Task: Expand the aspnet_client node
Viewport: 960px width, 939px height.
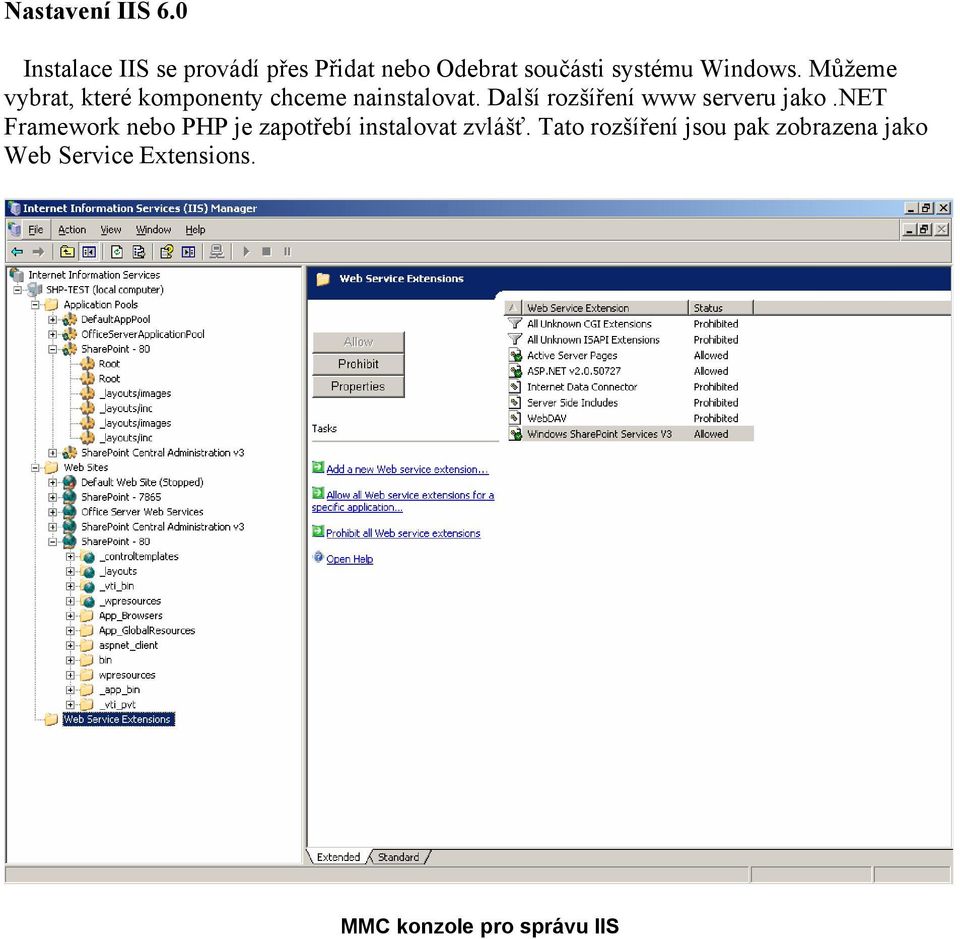Action: pyautogui.click(x=70, y=645)
